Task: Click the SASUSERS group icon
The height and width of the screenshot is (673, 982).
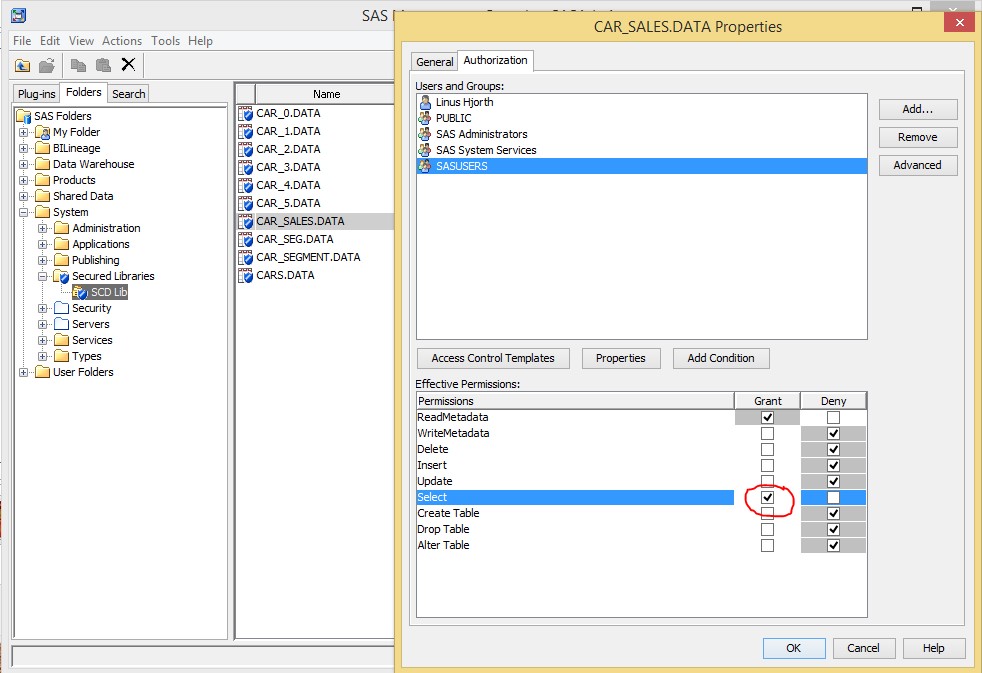Action: click(425, 166)
